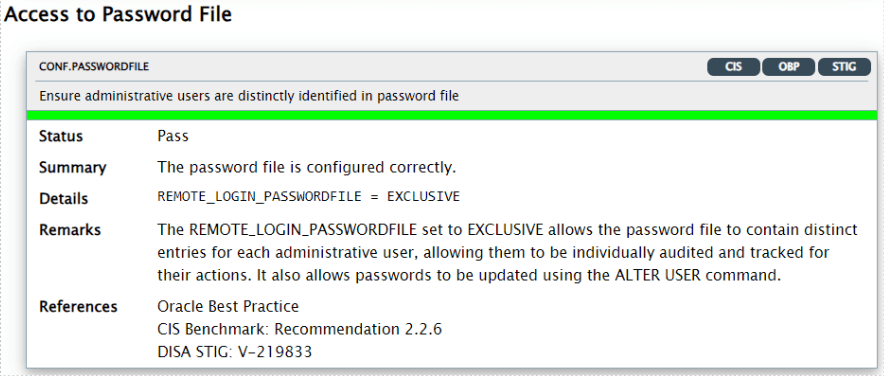Click the Oracle Best Practice reference
Image resolution: width=884 pixels, height=376 pixels.
coord(228,307)
